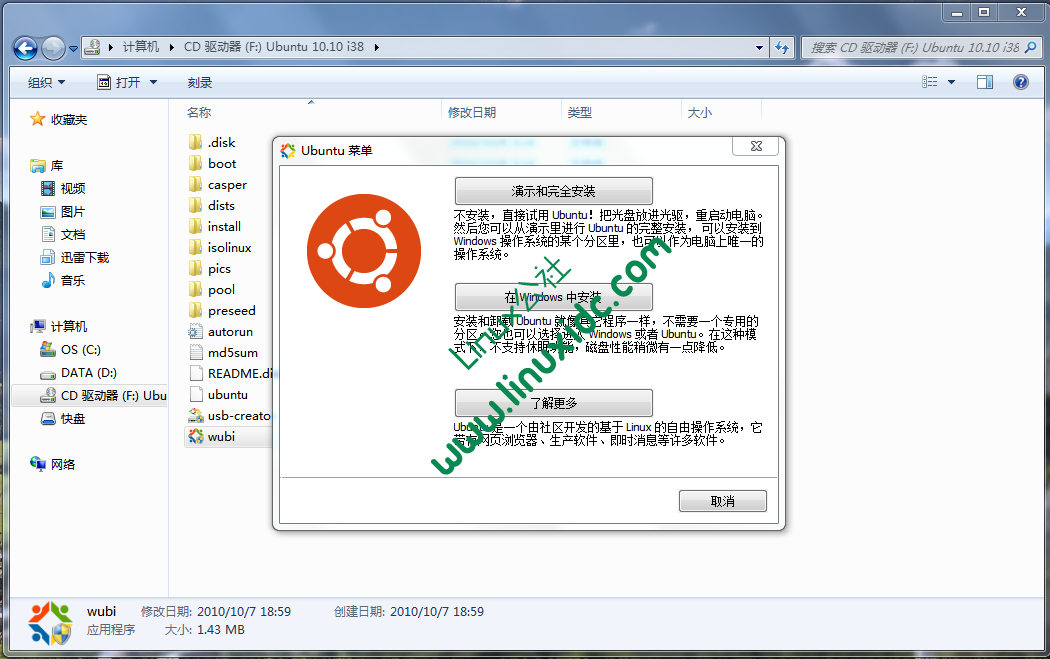Cancel the Ubuntu menu with 取消
Viewport: 1050px width, 659px height.
pos(722,501)
